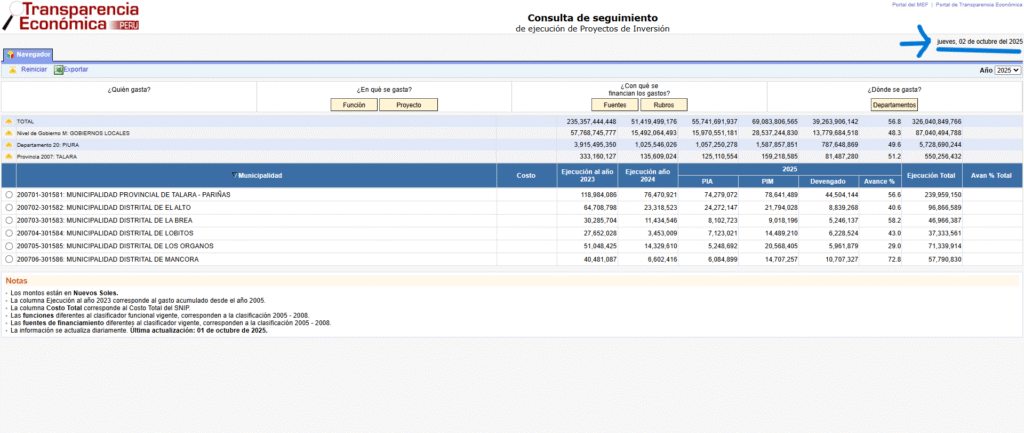
Task: Select Municipalidad Distrital de El Alto radio
Action: coord(9,208)
